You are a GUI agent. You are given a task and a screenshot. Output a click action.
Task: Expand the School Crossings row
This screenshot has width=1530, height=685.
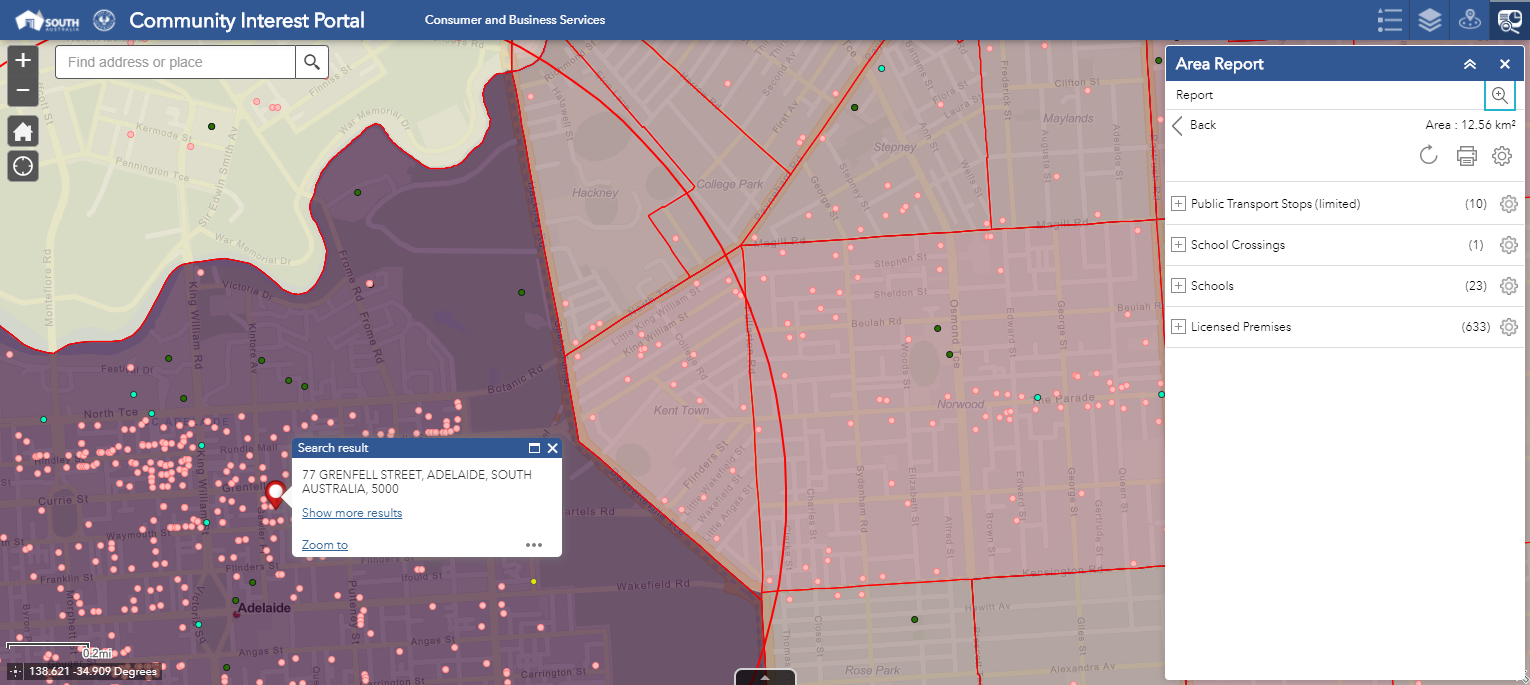pyautogui.click(x=1179, y=245)
